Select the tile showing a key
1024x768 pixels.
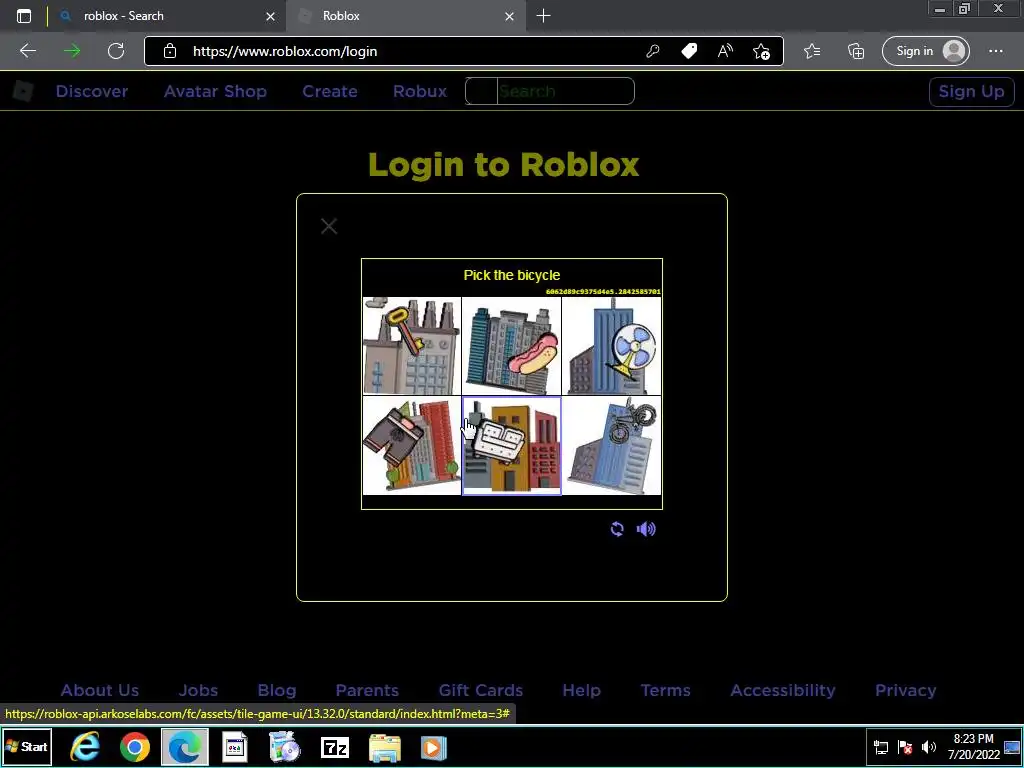412,346
